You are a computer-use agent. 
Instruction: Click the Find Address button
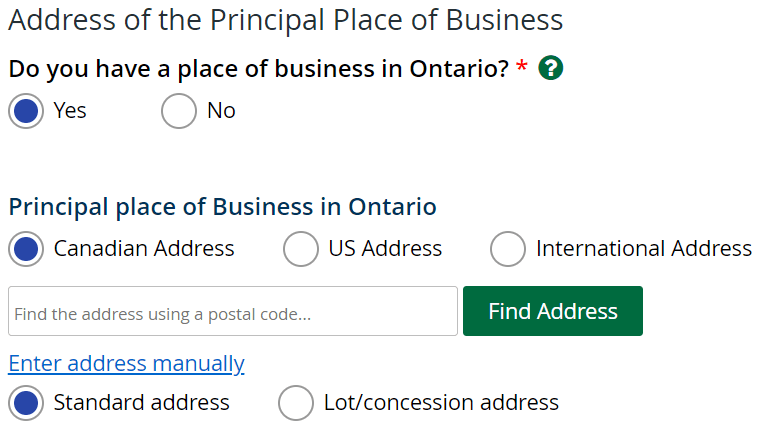click(x=553, y=311)
